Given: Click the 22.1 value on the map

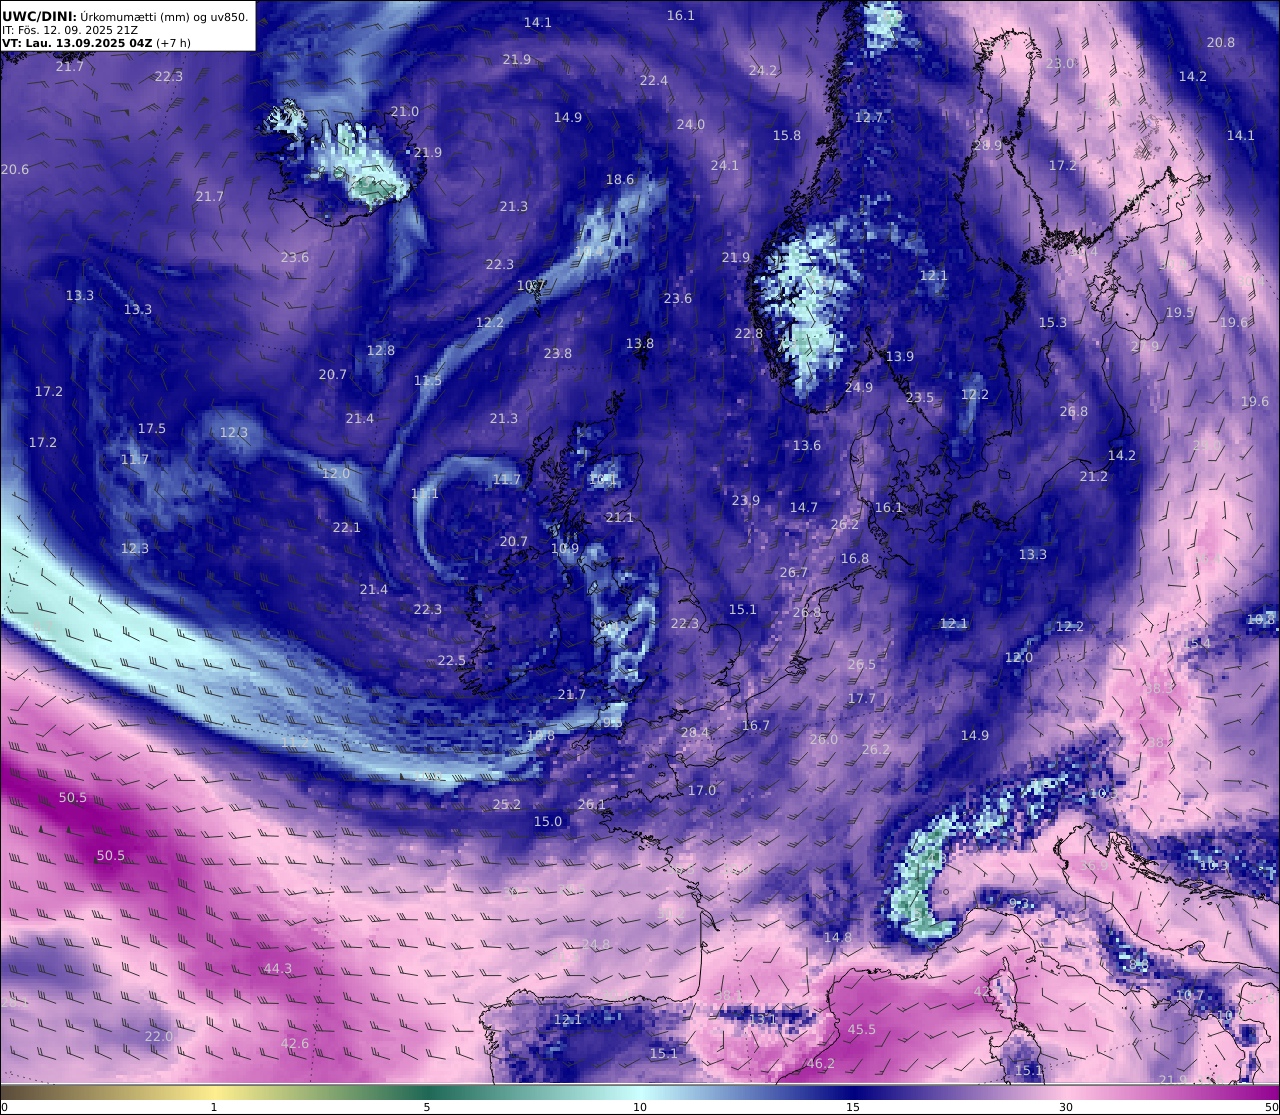Looking at the screenshot, I should (347, 527).
